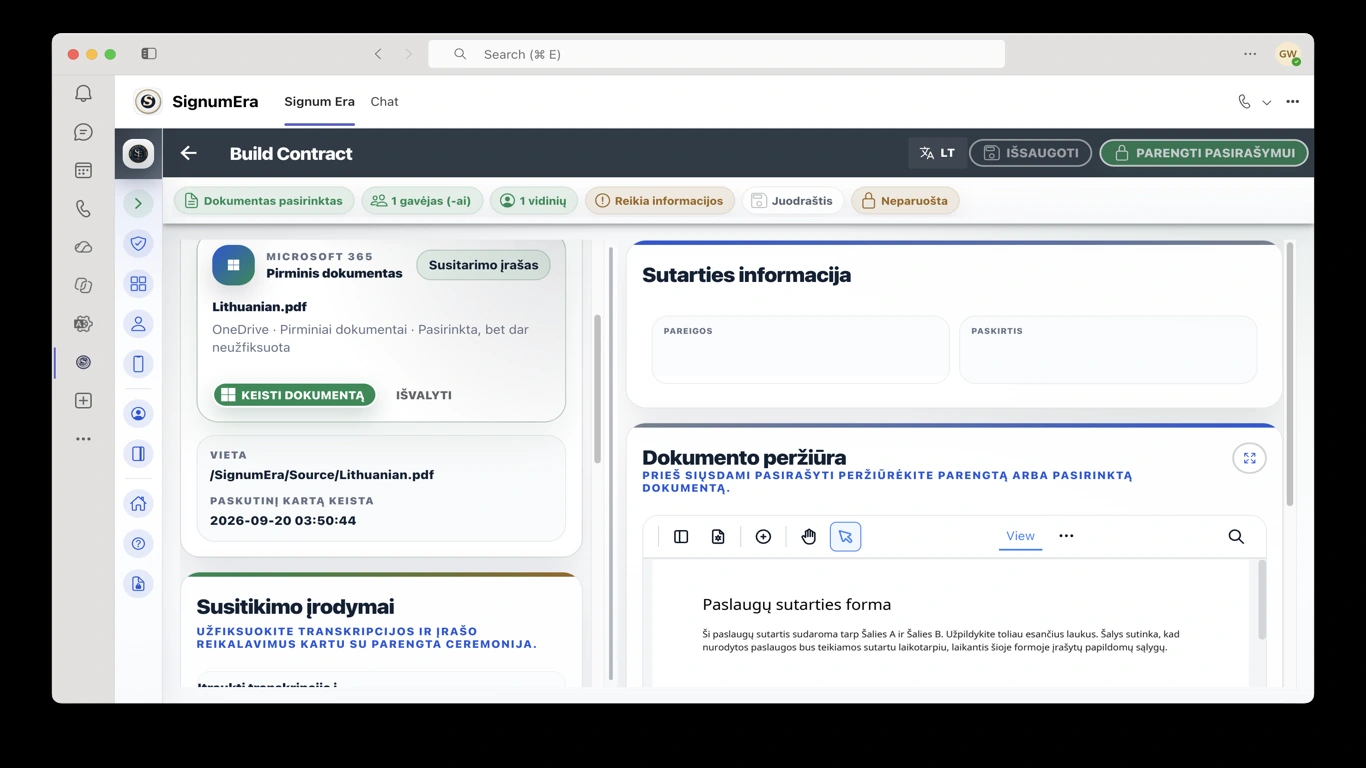Select the Signum Era tab
This screenshot has width=1366, height=768.
click(319, 102)
